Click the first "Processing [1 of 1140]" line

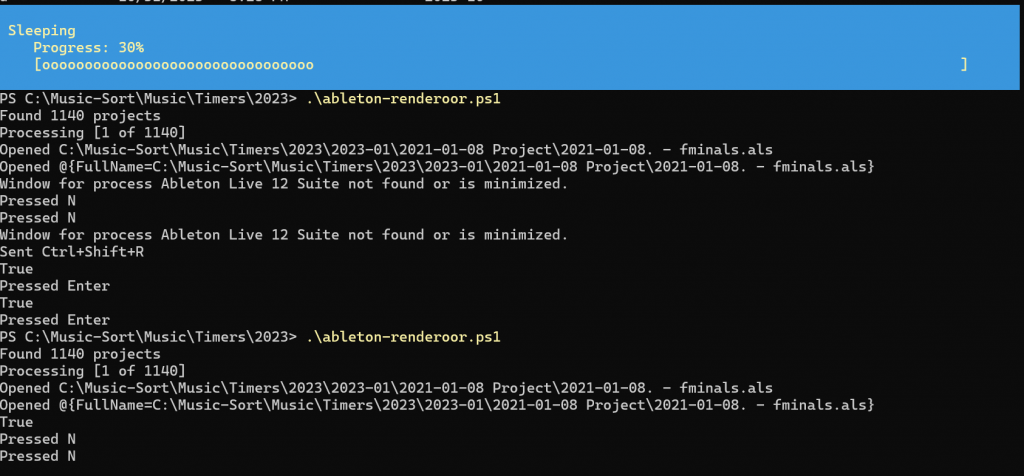[92, 133]
